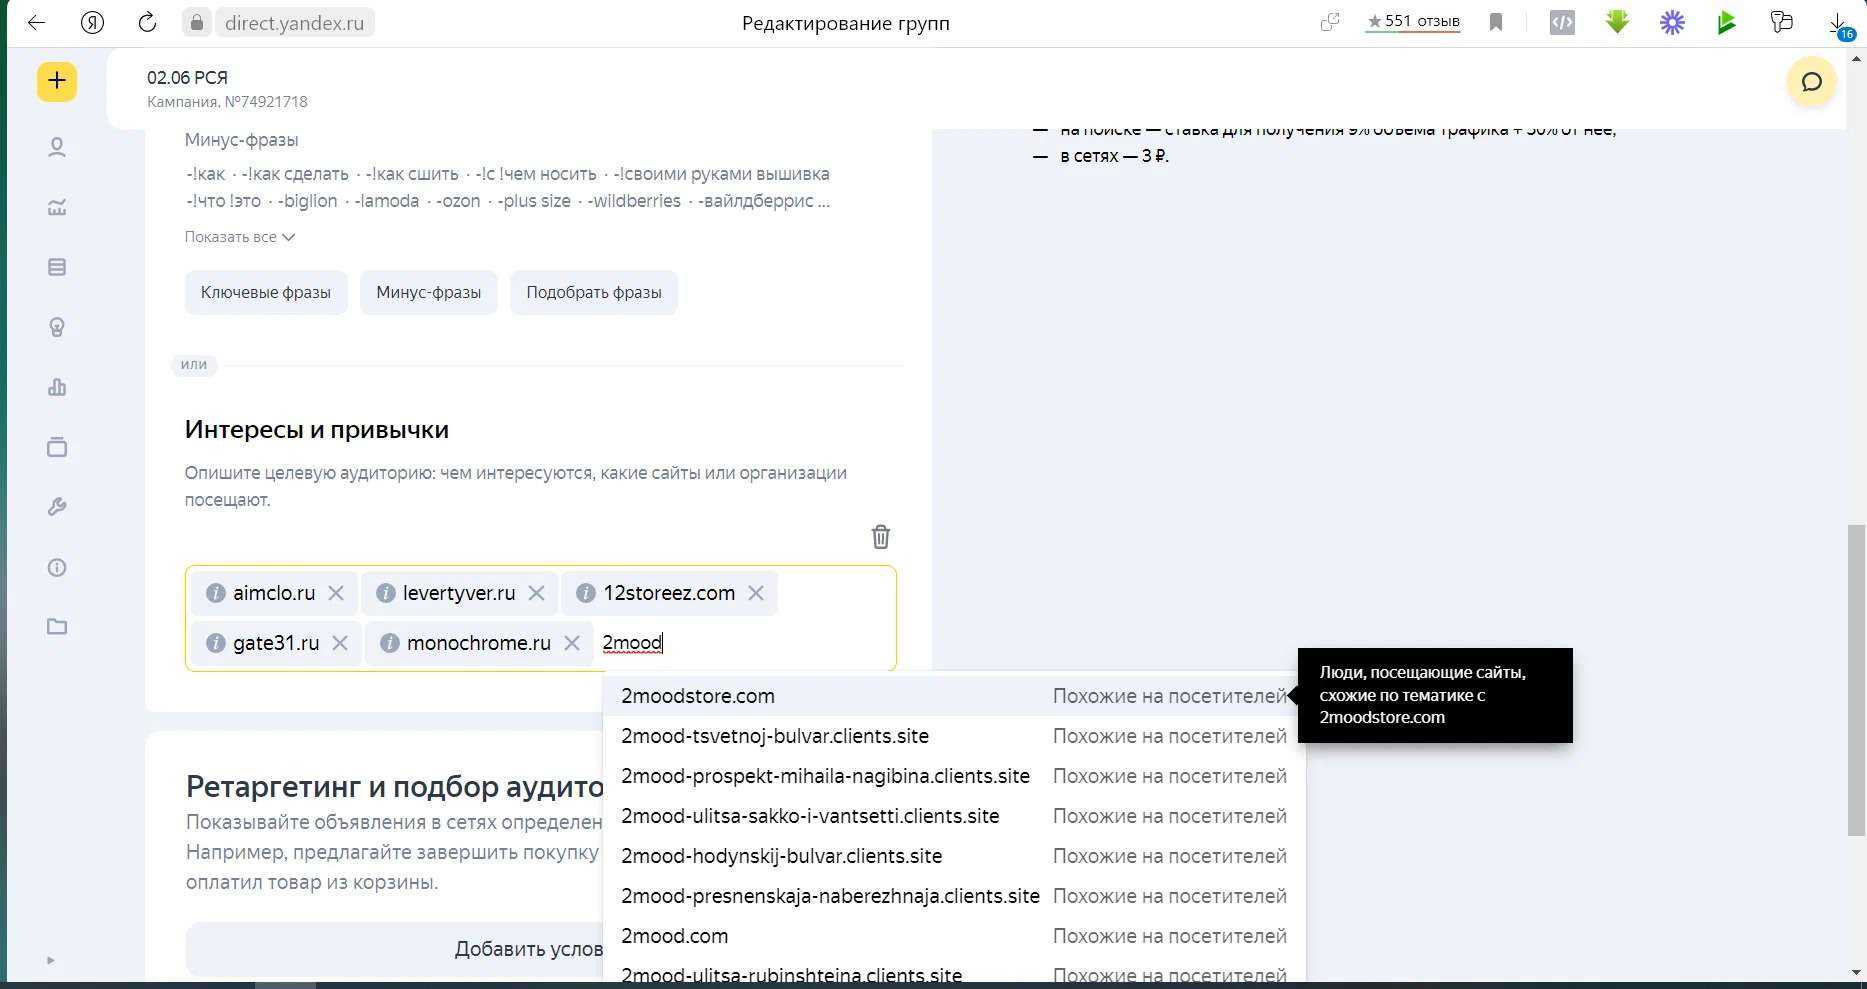Click the Подобрать фразы button

click(594, 292)
